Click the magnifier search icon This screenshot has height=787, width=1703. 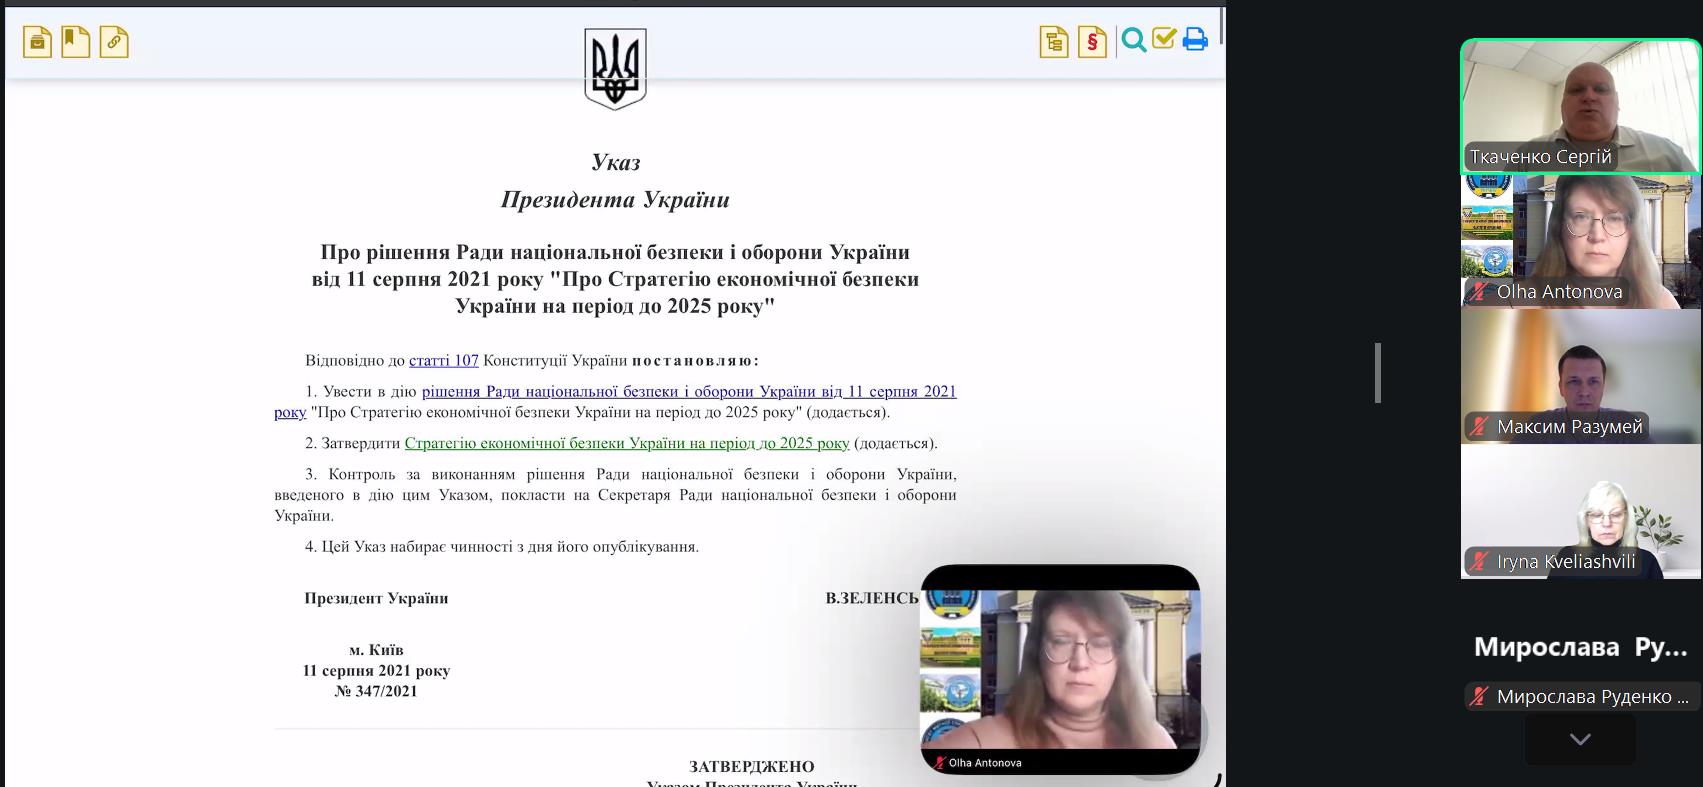tap(1133, 41)
